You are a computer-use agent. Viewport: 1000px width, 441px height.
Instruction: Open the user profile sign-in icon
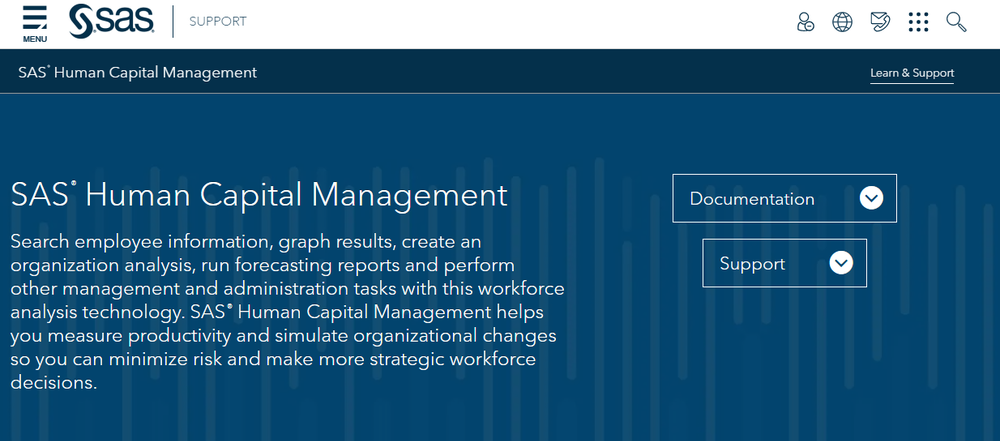805,22
